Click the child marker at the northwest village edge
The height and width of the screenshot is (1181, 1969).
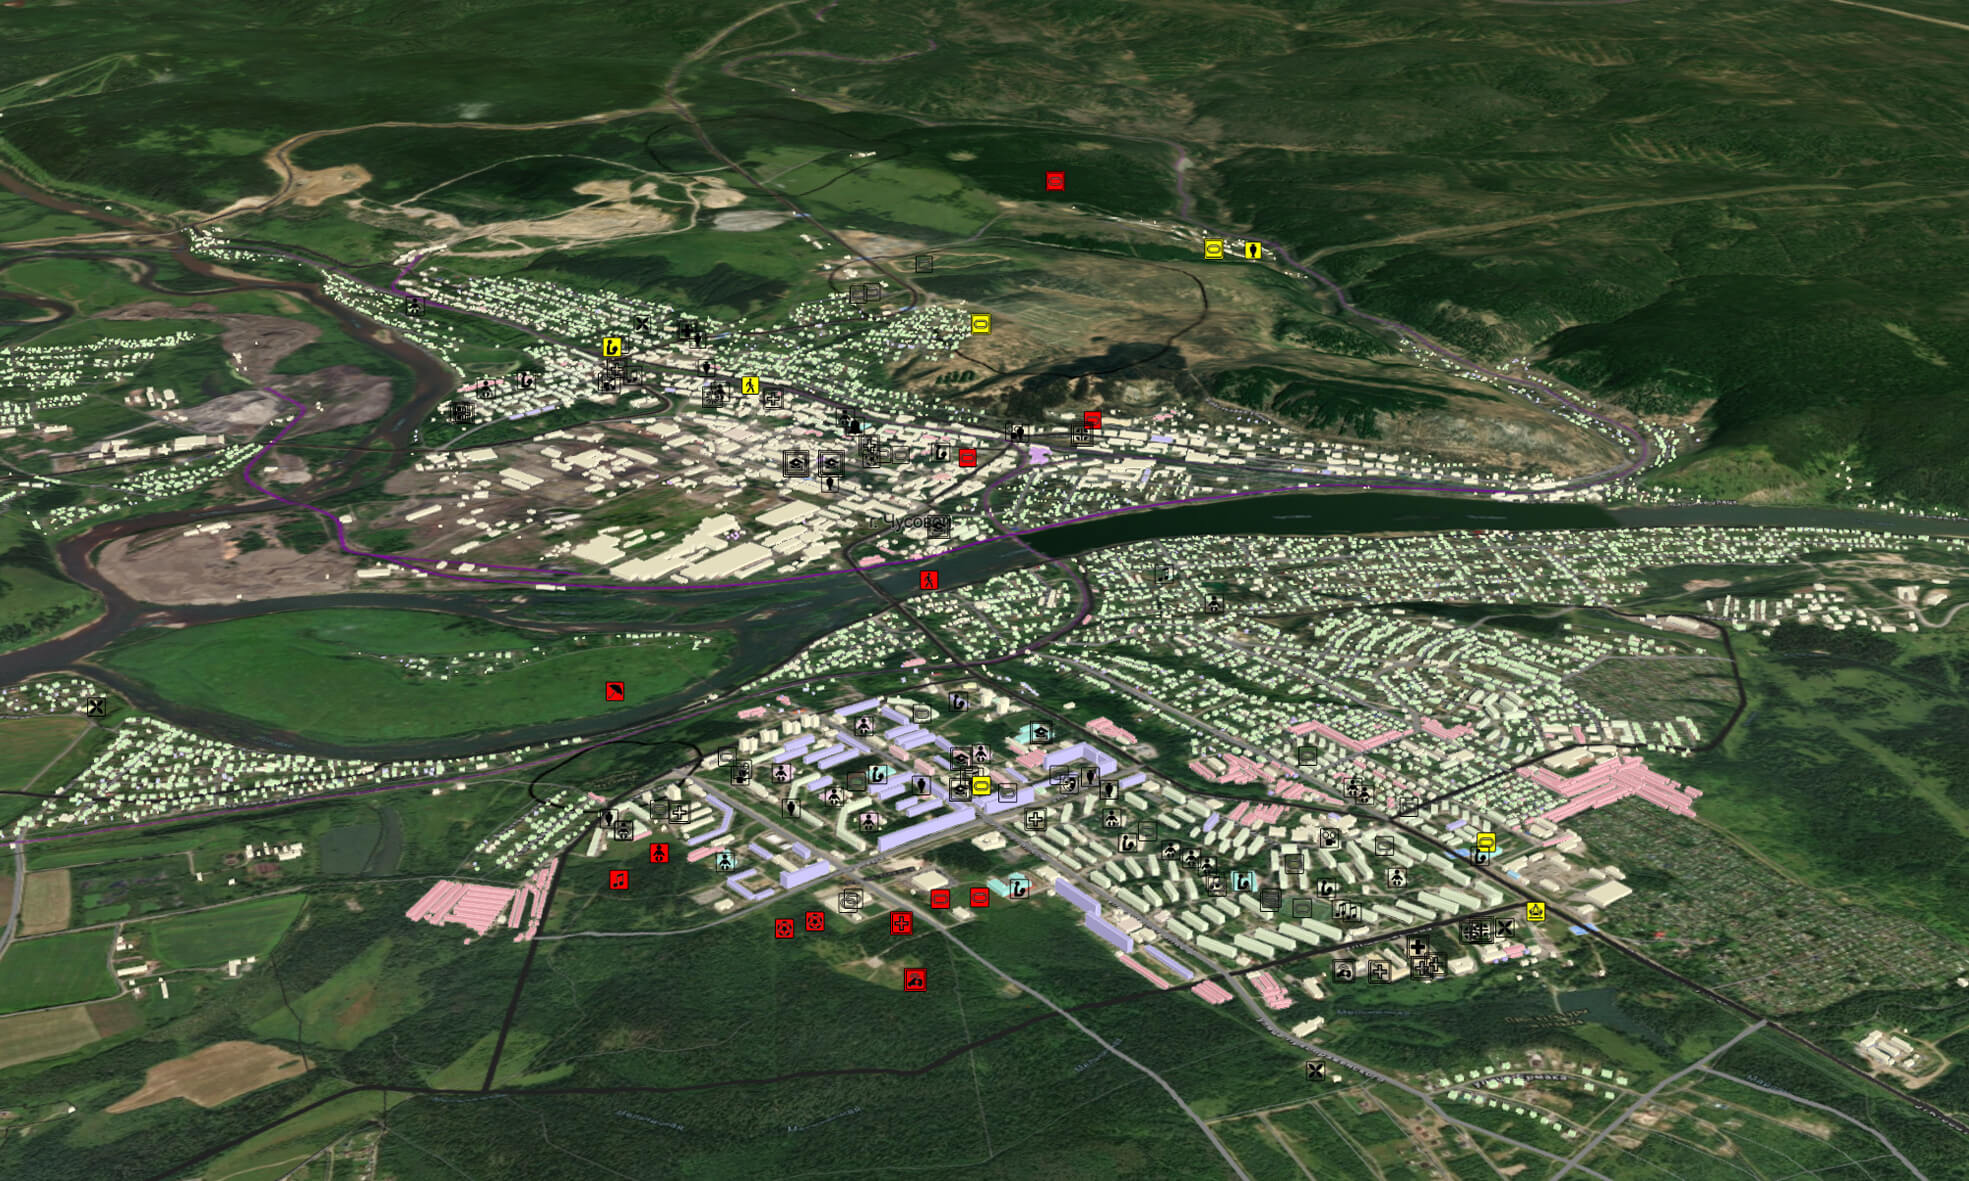(x=414, y=305)
